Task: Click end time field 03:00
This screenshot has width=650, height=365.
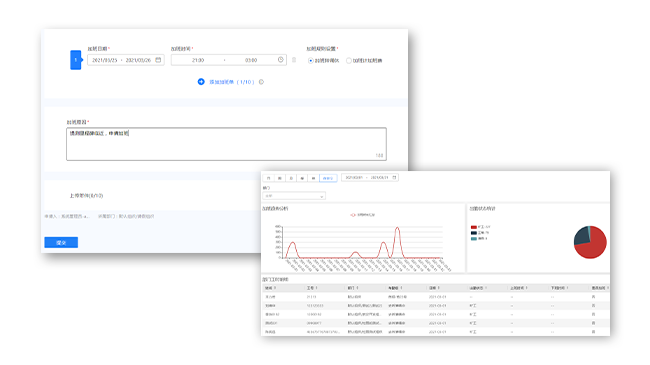Action: pos(251,60)
